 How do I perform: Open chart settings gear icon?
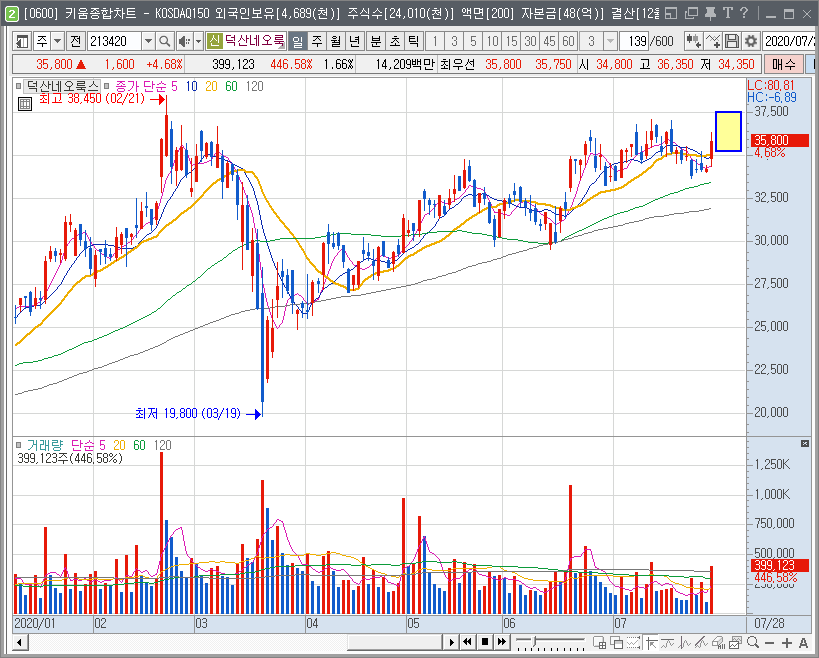751,41
